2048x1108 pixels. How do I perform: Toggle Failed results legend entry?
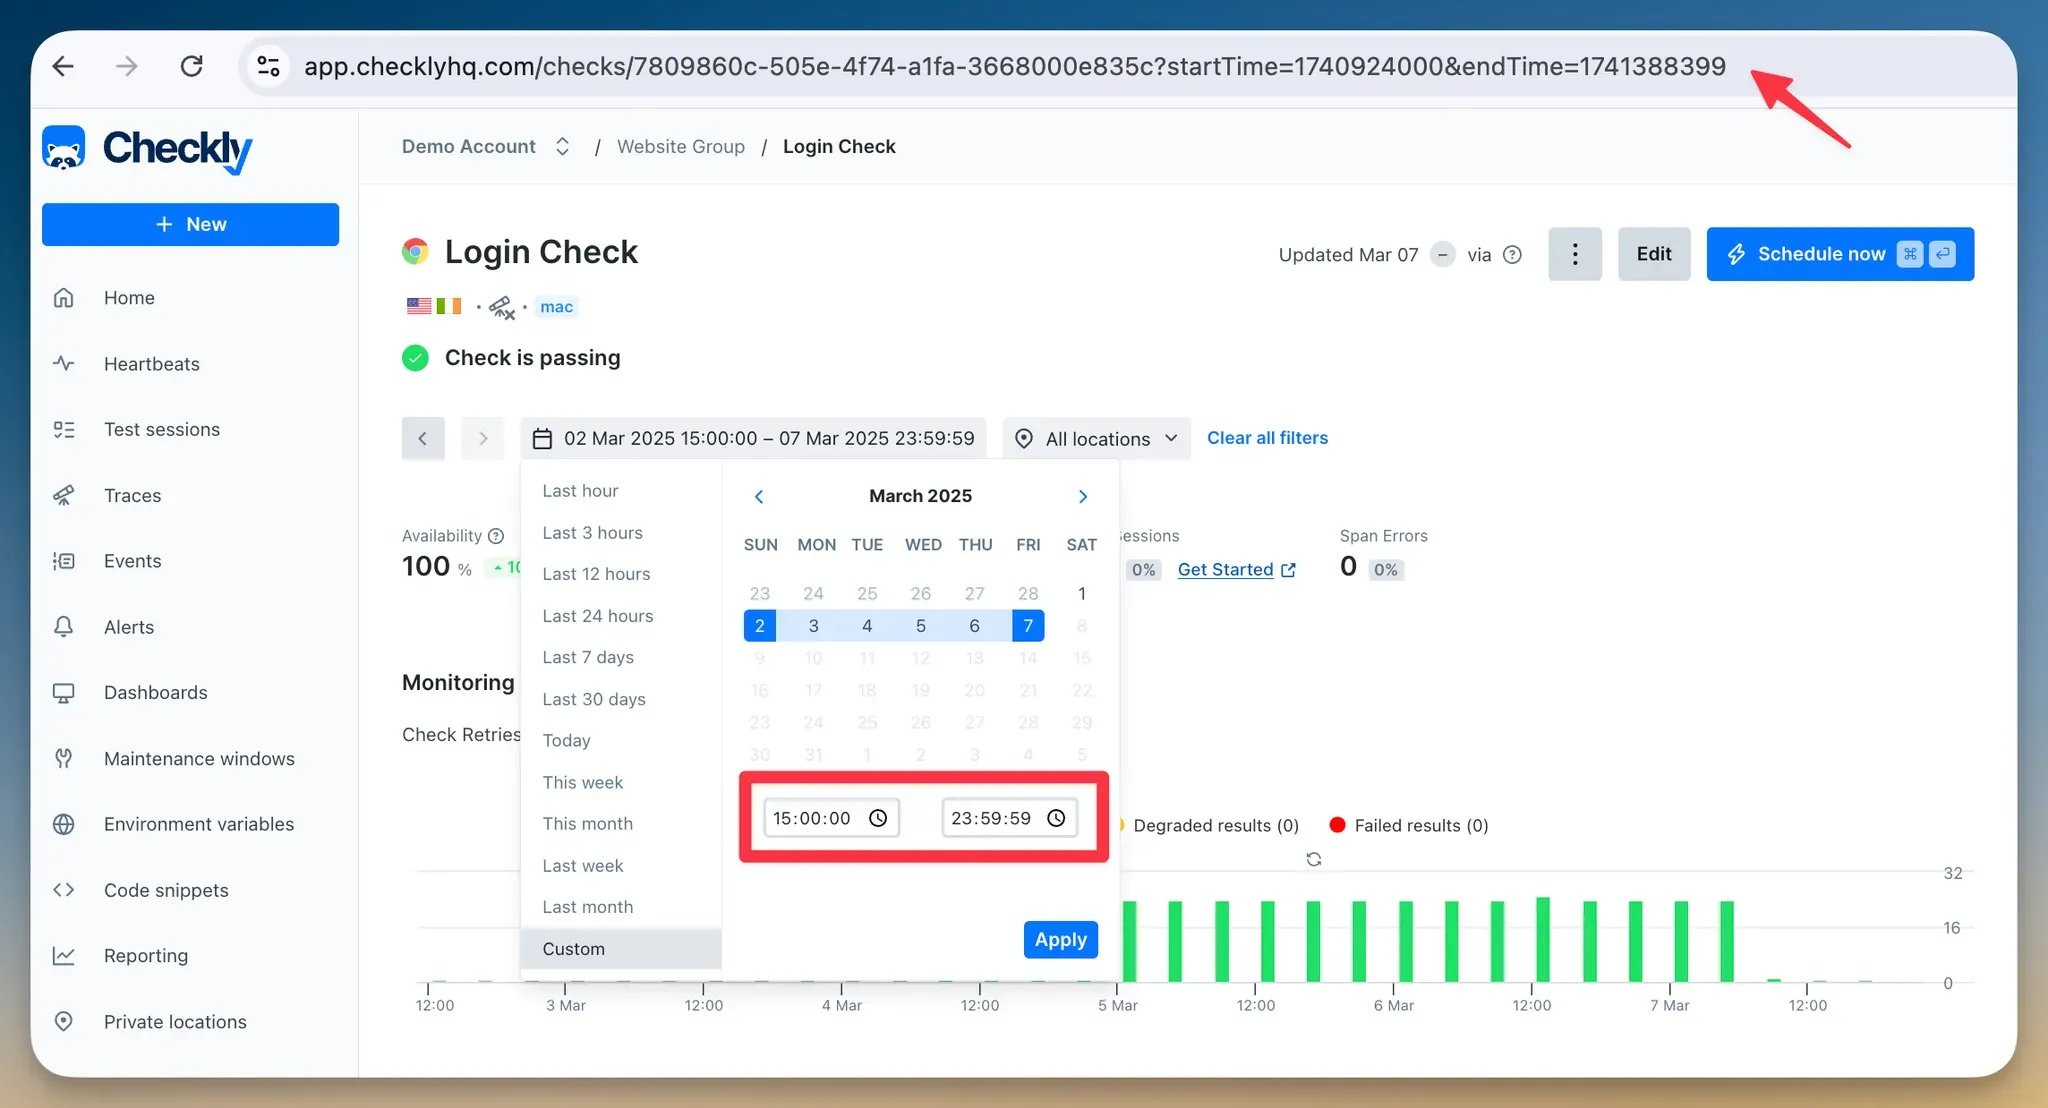click(x=1409, y=826)
